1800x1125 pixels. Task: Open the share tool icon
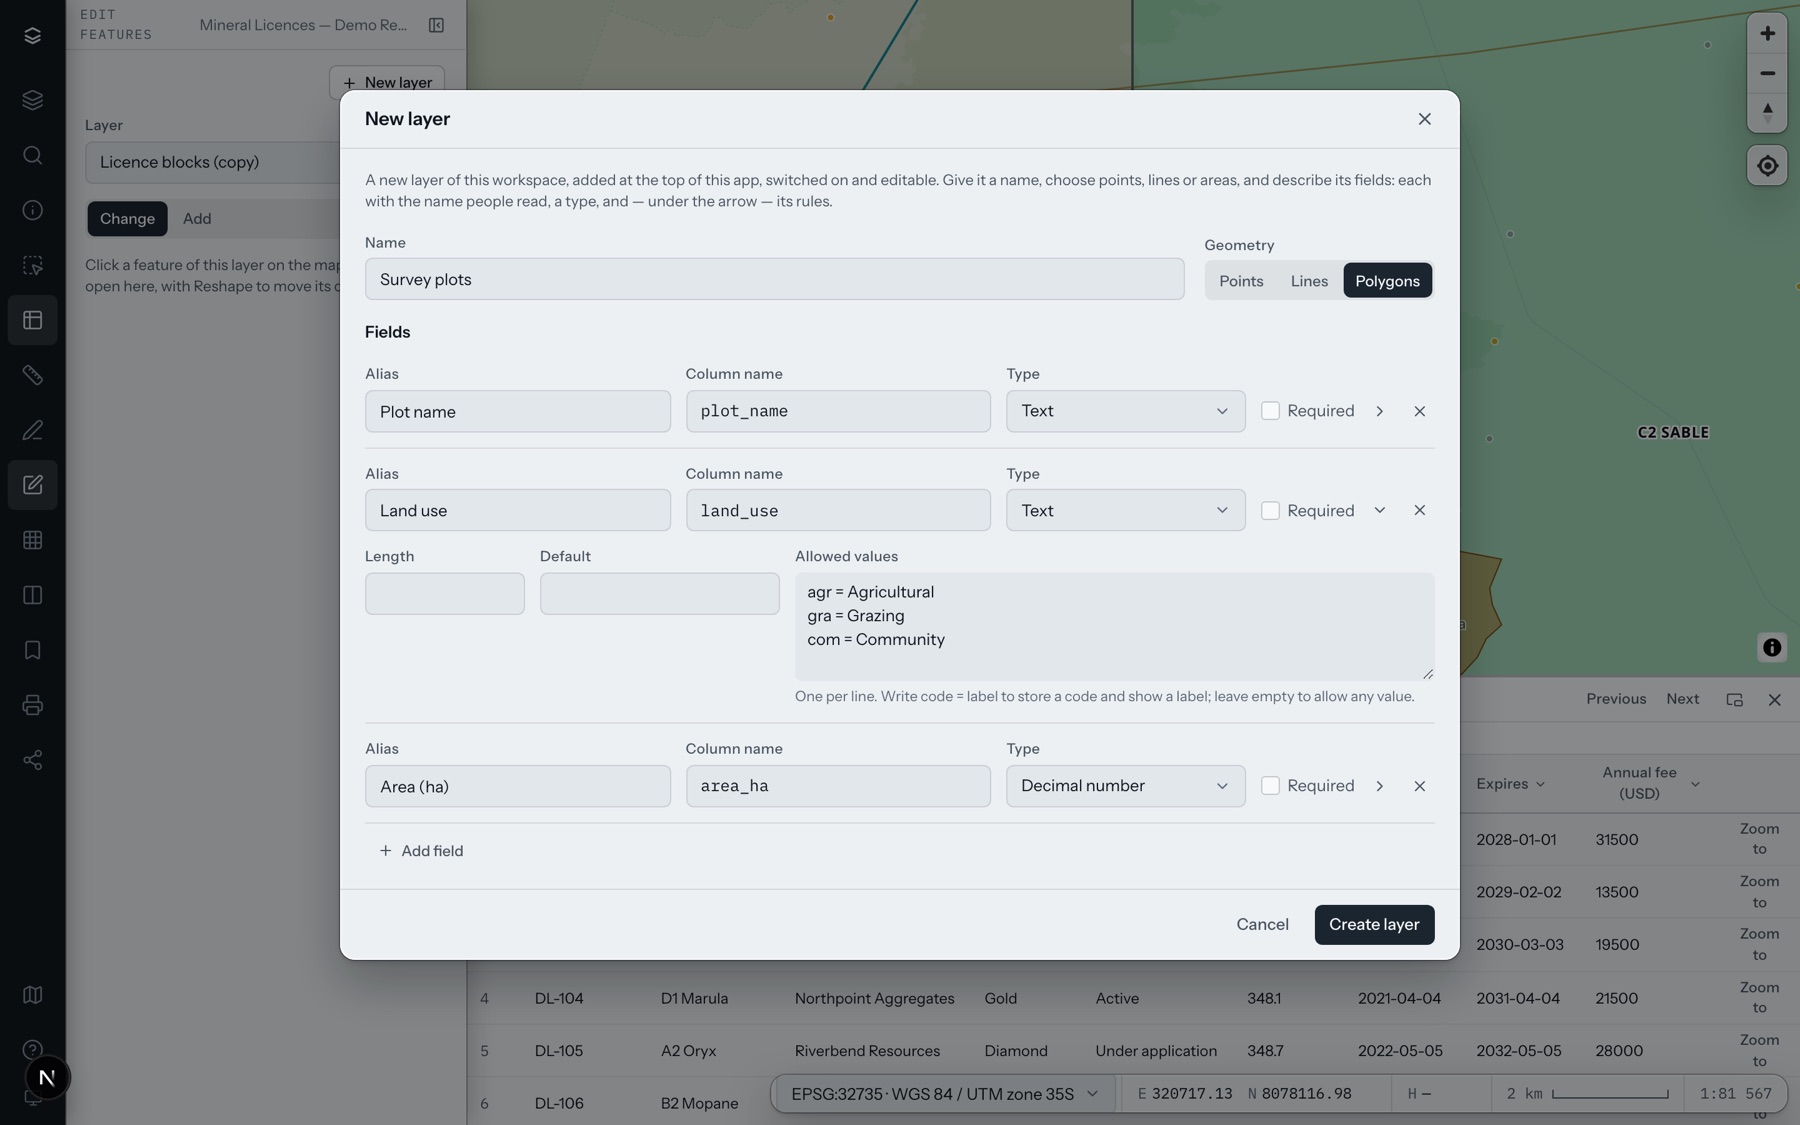coord(32,760)
